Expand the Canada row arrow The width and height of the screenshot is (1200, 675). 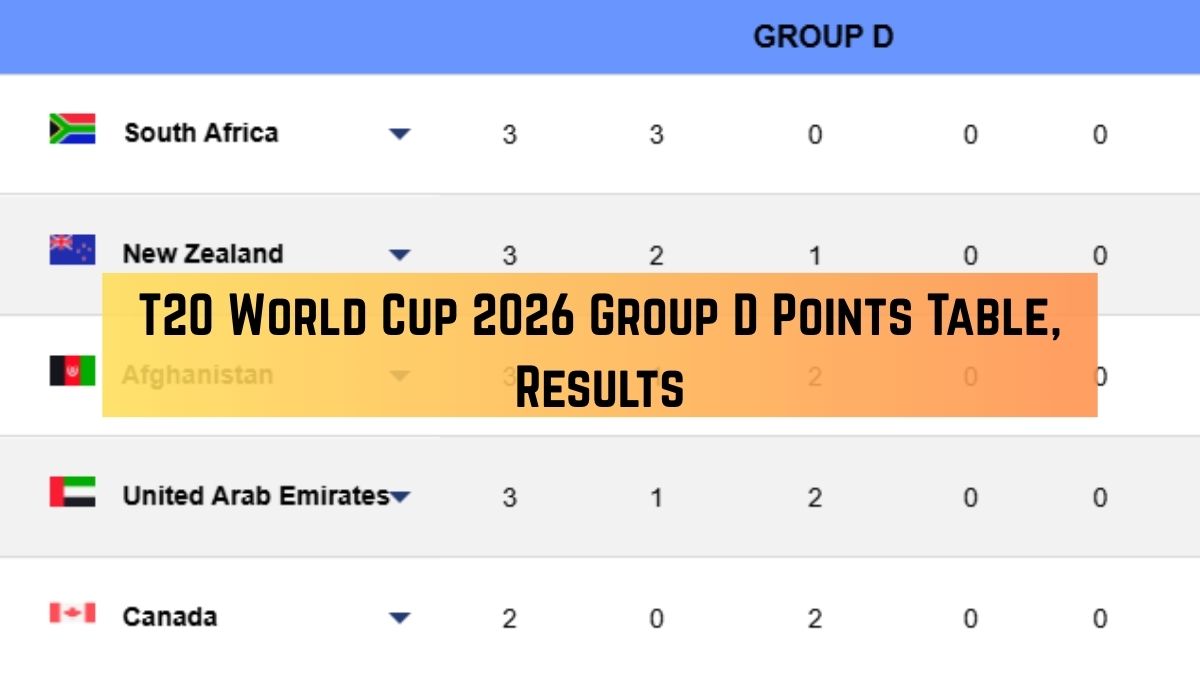pos(400,618)
